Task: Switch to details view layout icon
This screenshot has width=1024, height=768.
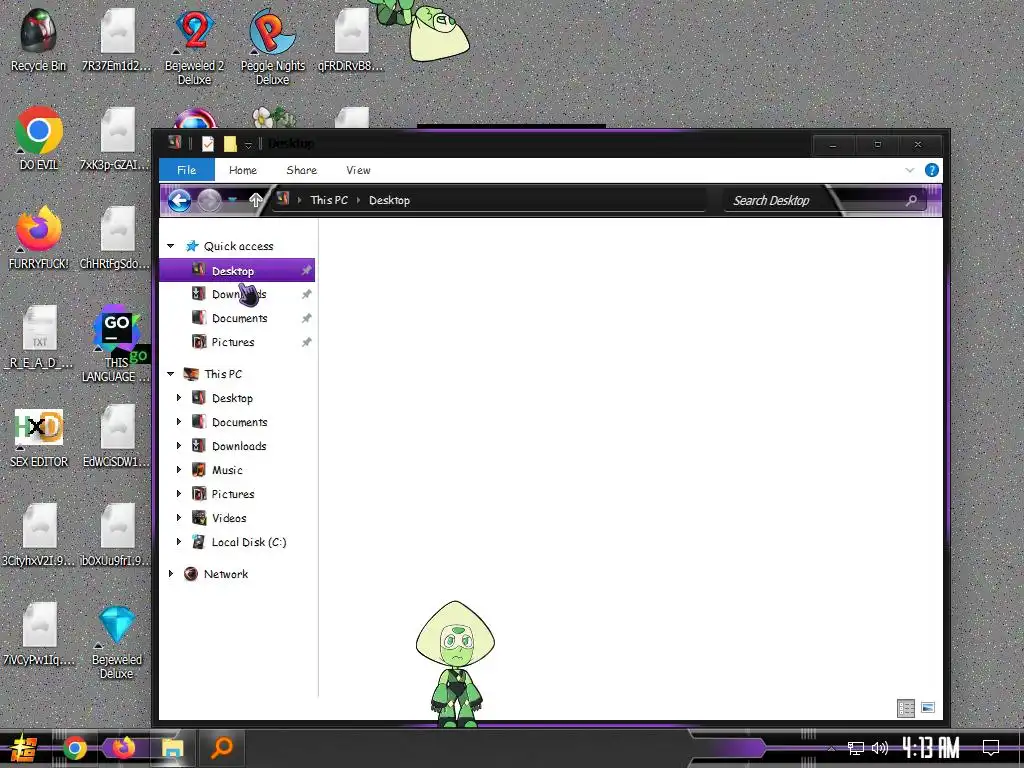Action: pos(906,708)
